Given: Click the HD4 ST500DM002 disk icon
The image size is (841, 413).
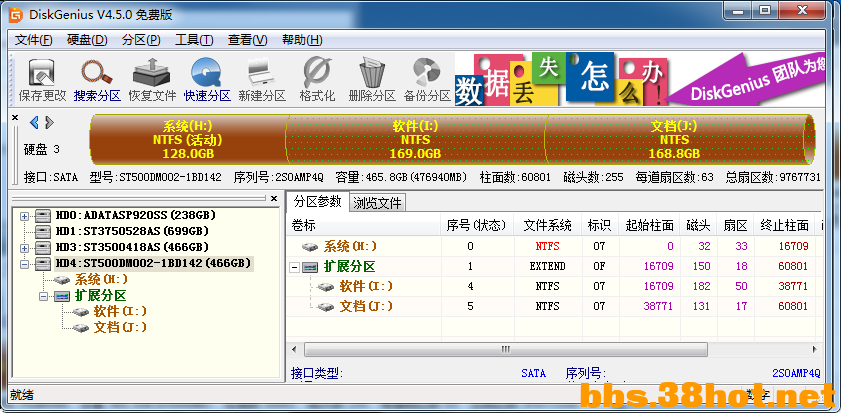Looking at the screenshot, I should tap(43, 264).
